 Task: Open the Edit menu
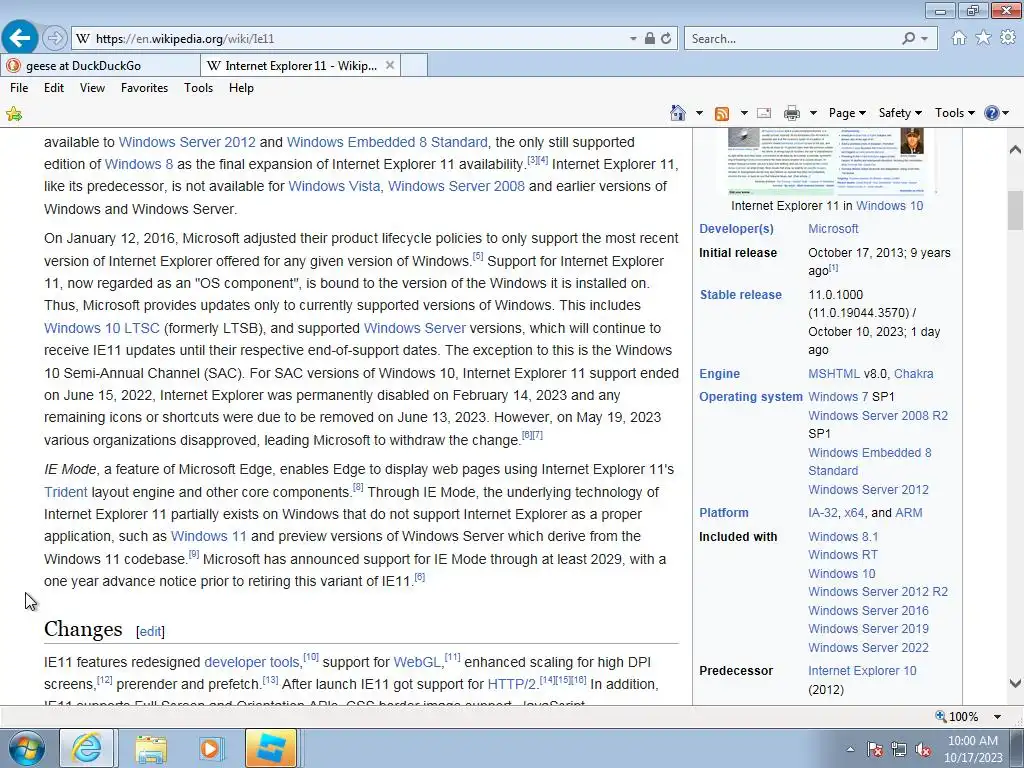(x=54, y=88)
